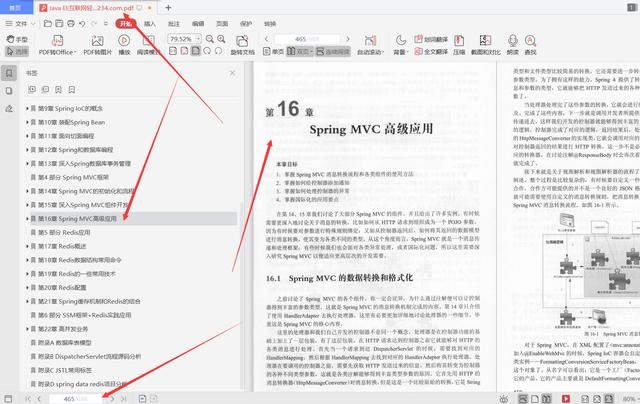Open the 首页 home tab

(x=16, y=7)
